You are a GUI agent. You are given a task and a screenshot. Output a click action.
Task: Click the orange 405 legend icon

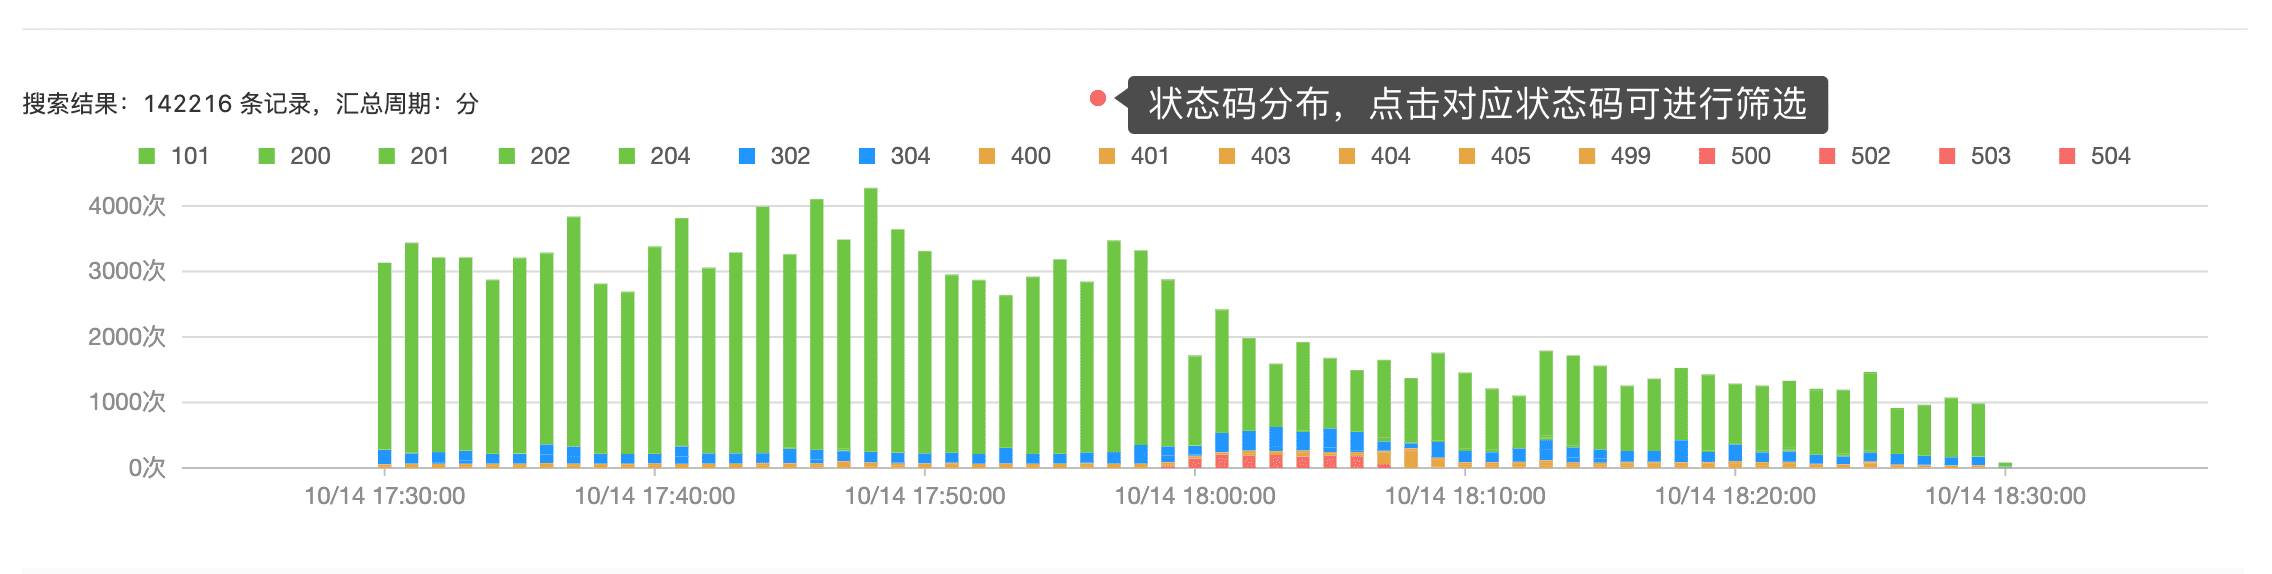[1467, 156]
